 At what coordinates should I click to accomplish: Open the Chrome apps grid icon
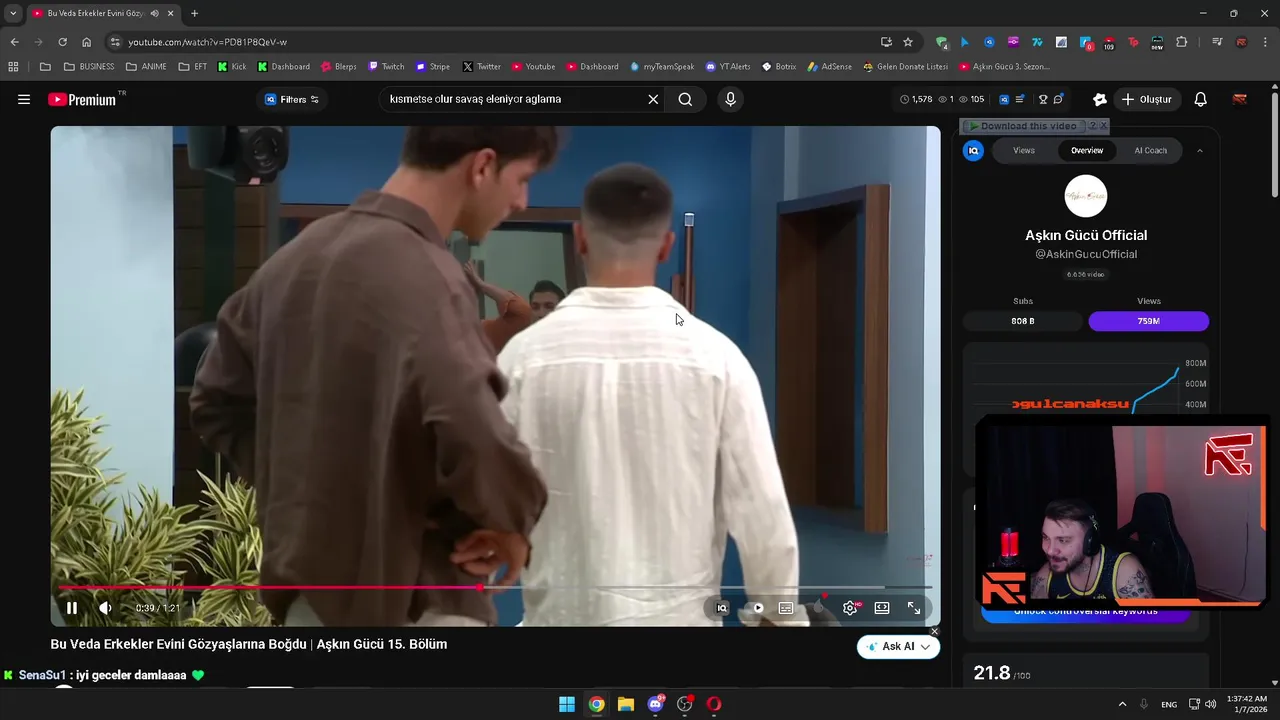point(13,67)
